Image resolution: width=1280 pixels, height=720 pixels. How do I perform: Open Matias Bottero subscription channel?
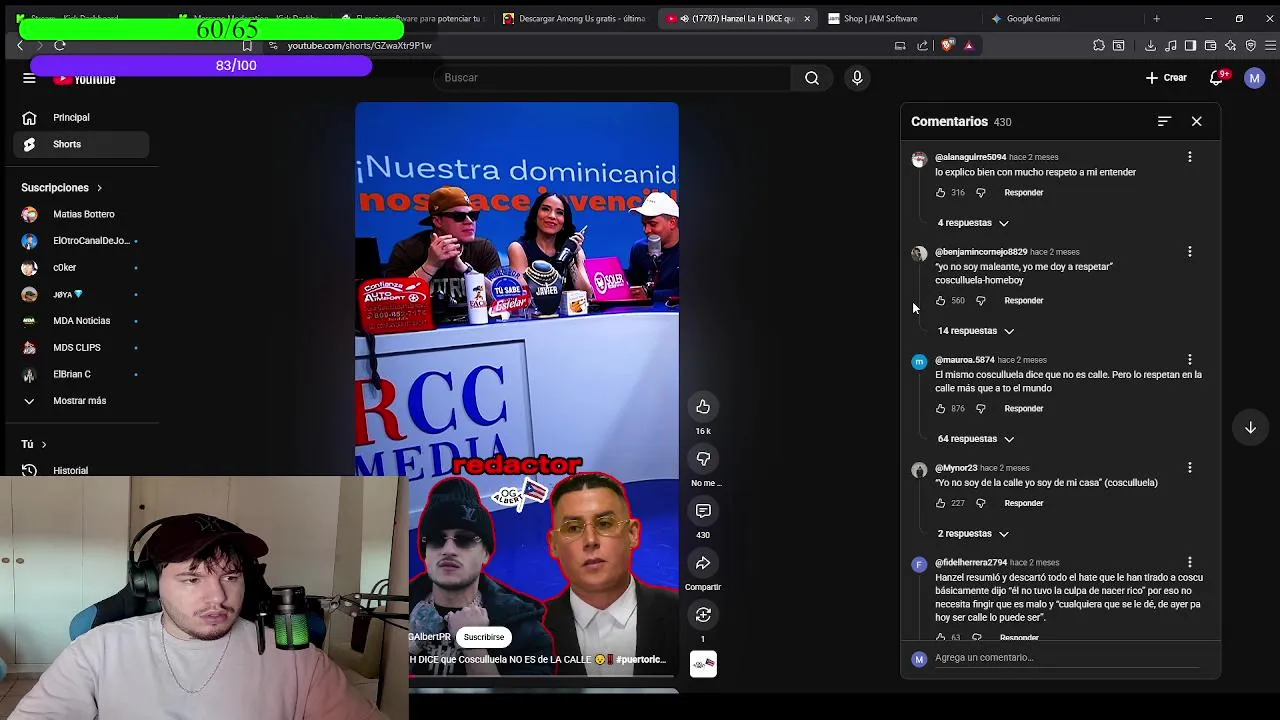(82, 214)
